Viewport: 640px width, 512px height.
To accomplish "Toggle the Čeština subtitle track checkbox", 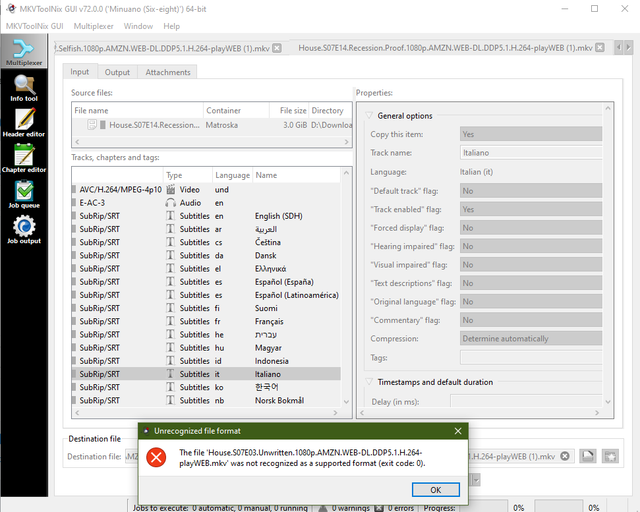I will coord(74,242).
